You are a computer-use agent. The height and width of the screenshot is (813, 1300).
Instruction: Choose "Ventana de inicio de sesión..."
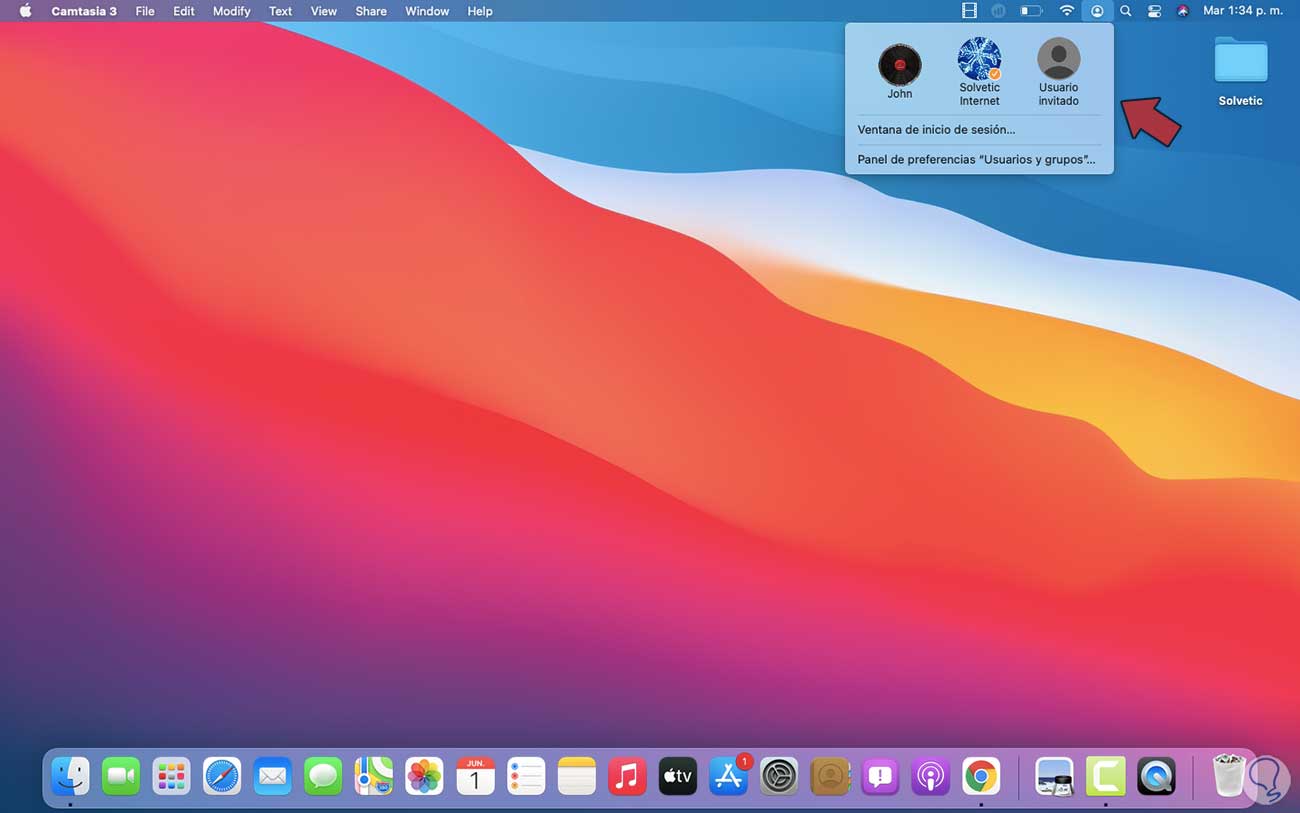(936, 130)
